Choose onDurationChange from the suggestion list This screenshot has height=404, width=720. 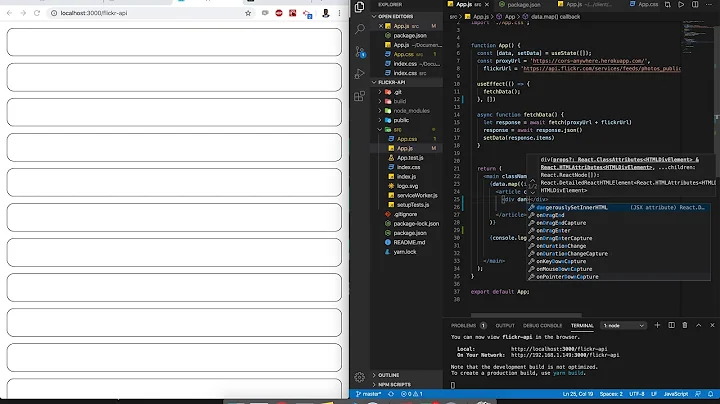[618, 246]
